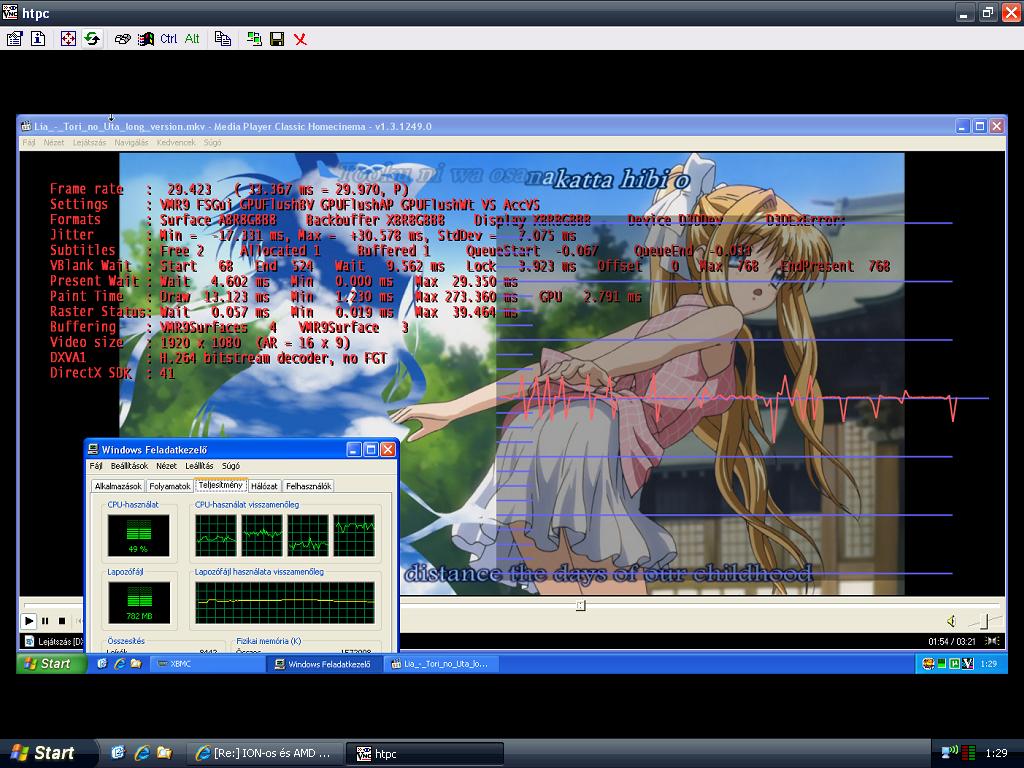Viewport: 1024px width, 768px height.
Task: Switch to Felhasználók tab
Action: point(308,486)
